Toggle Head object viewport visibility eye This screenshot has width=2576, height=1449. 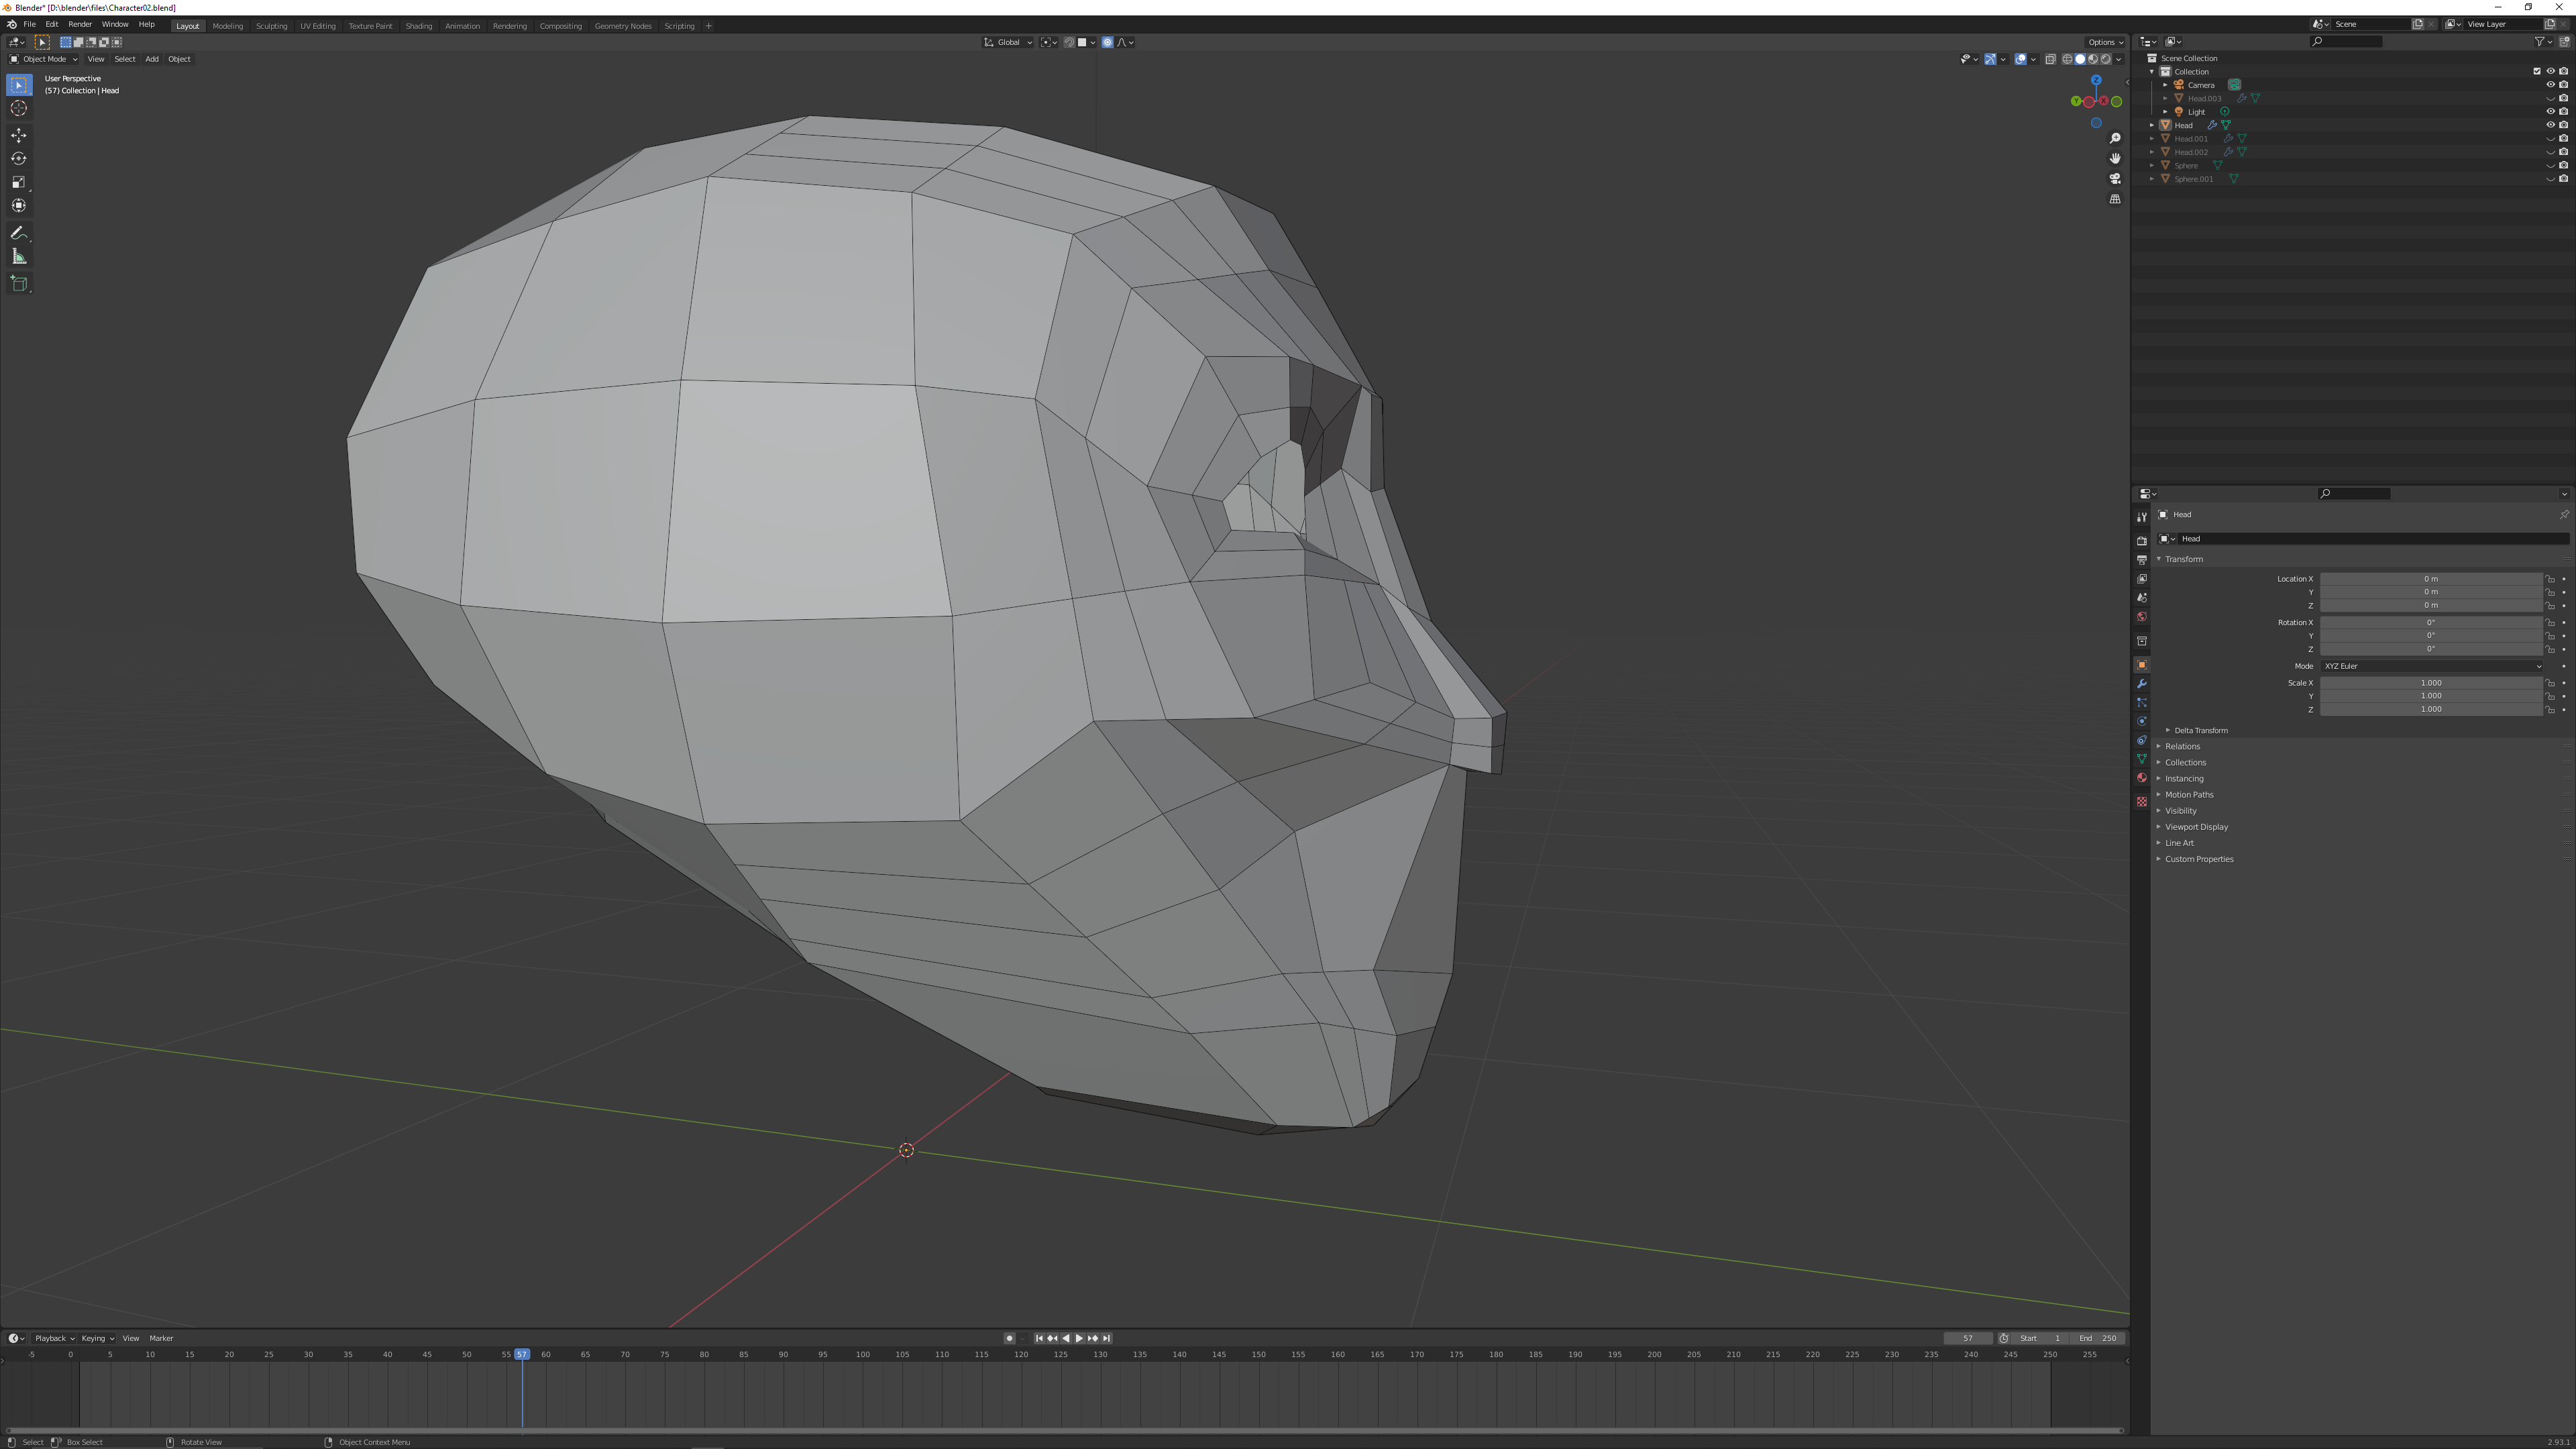tap(2550, 125)
